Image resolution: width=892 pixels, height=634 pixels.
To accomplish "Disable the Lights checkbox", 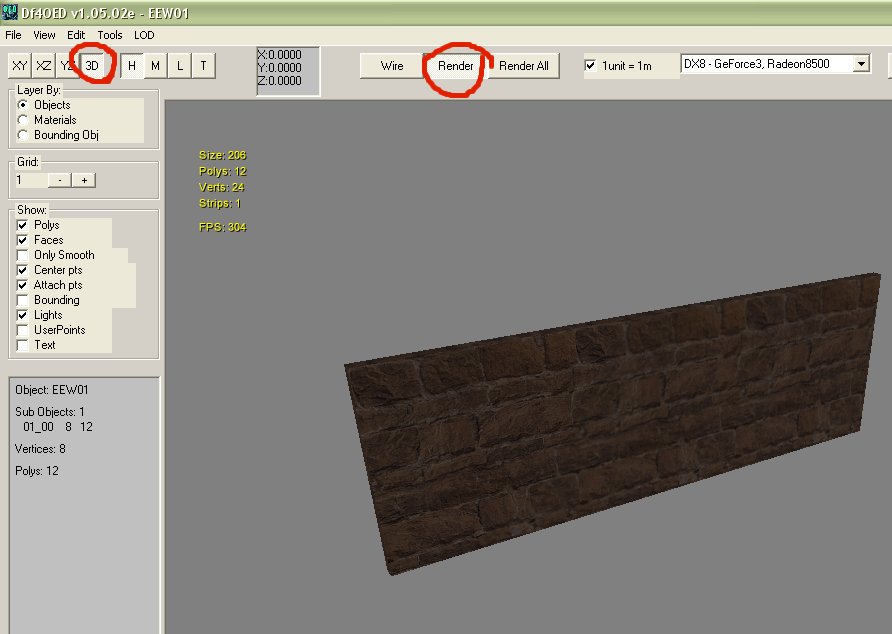I will coord(23,315).
